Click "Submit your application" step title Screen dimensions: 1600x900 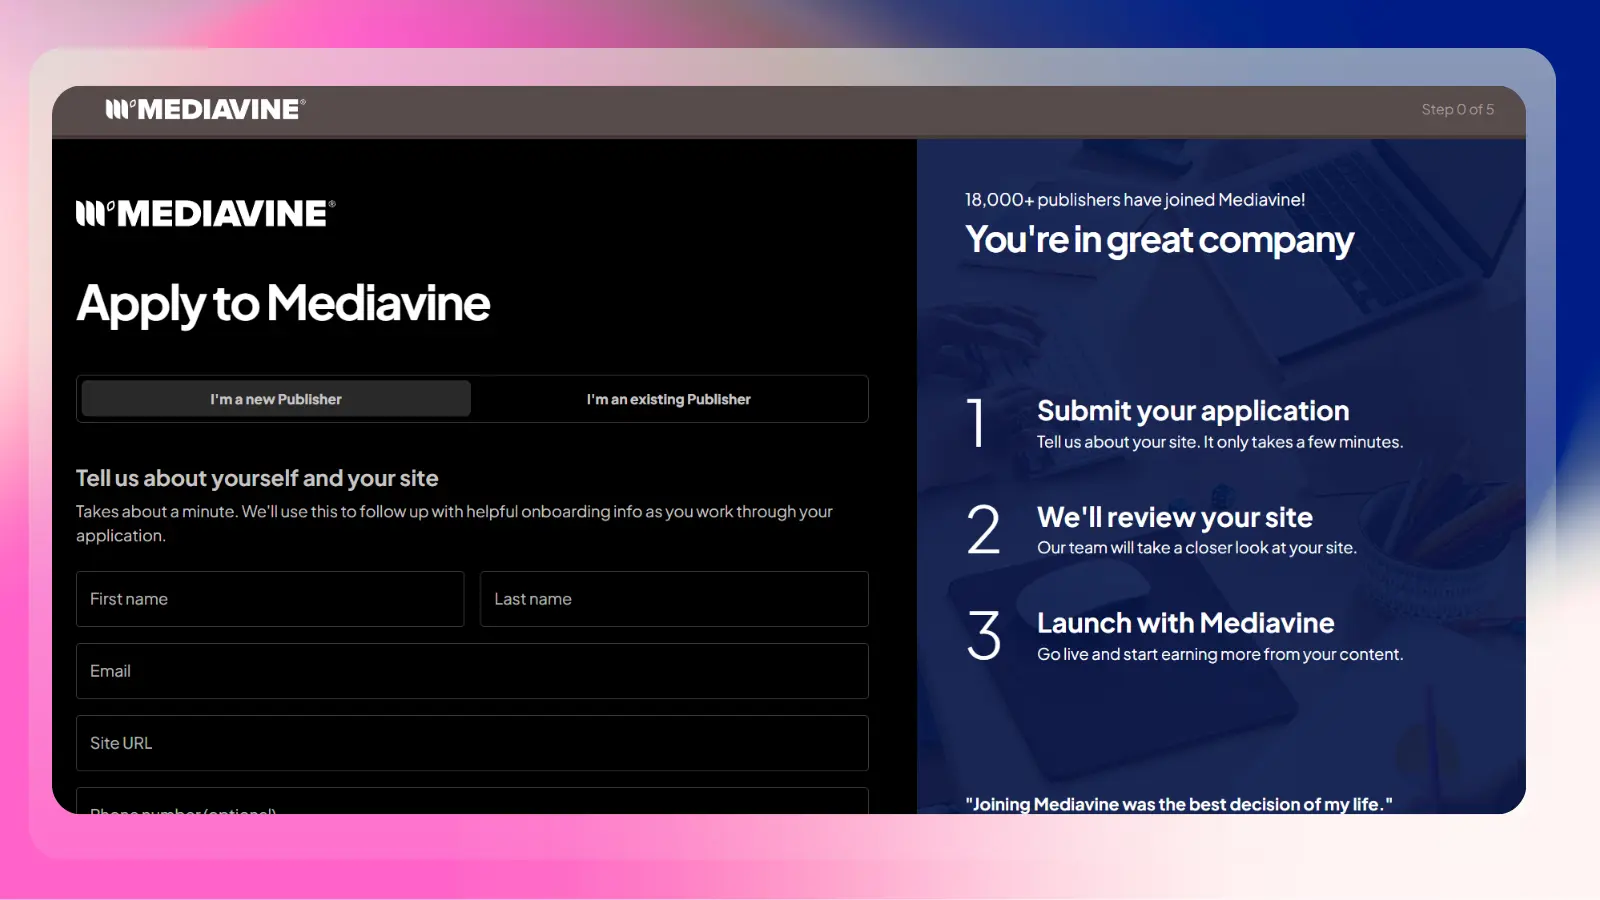click(x=1193, y=411)
